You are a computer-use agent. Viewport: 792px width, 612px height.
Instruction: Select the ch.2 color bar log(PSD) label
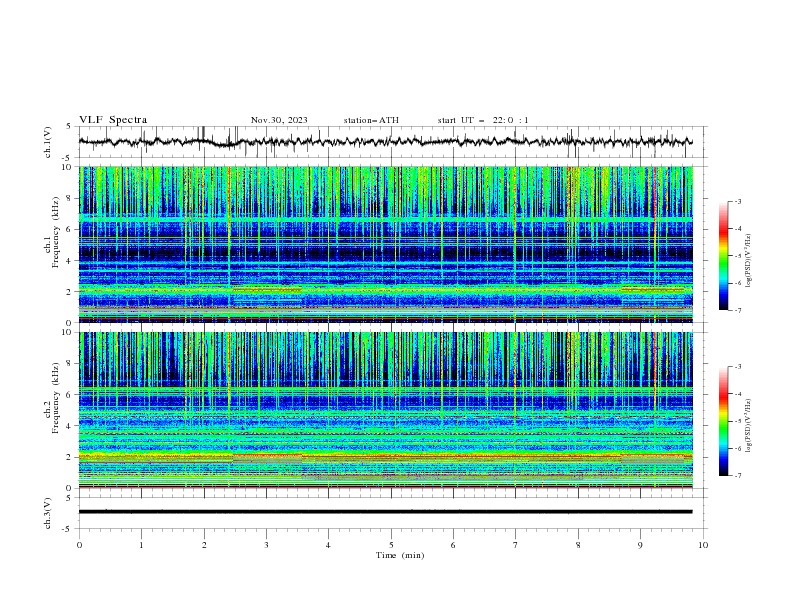tap(748, 426)
